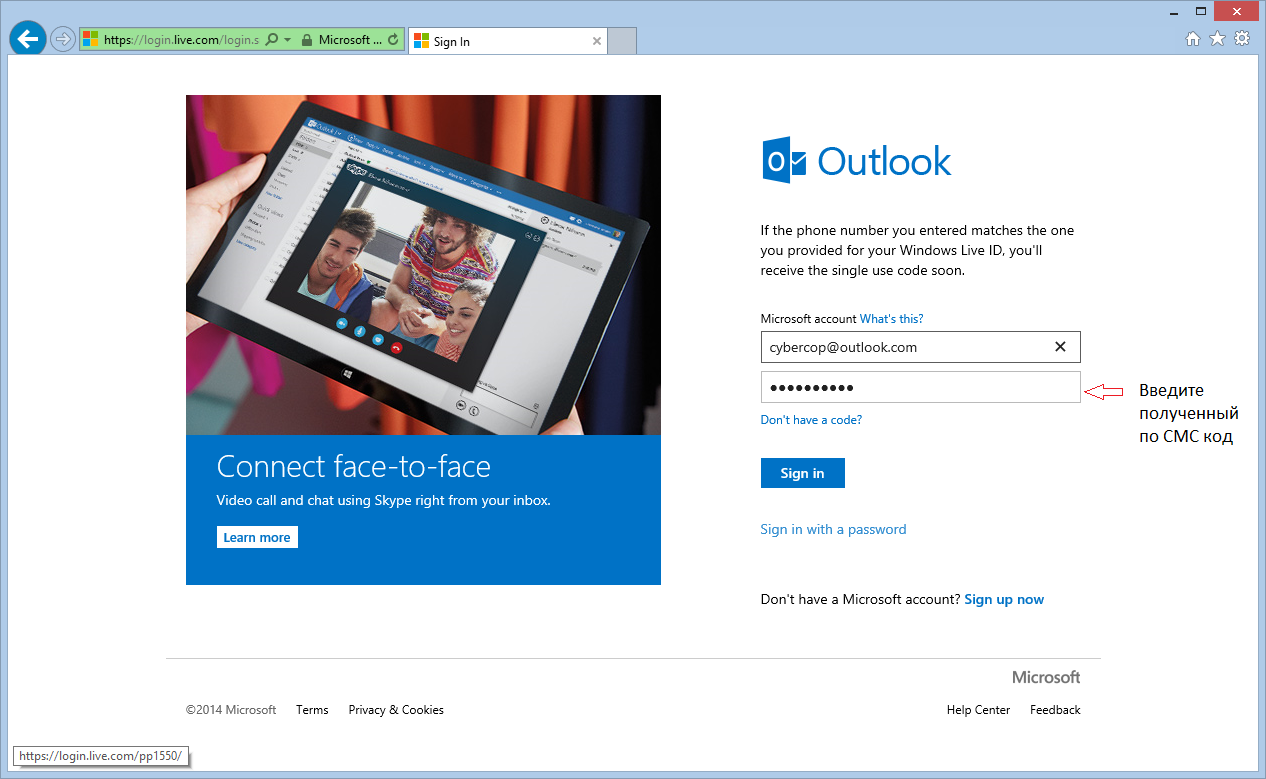Refresh the page with the reload icon
1266x779 pixels.
click(x=393, y=40)
